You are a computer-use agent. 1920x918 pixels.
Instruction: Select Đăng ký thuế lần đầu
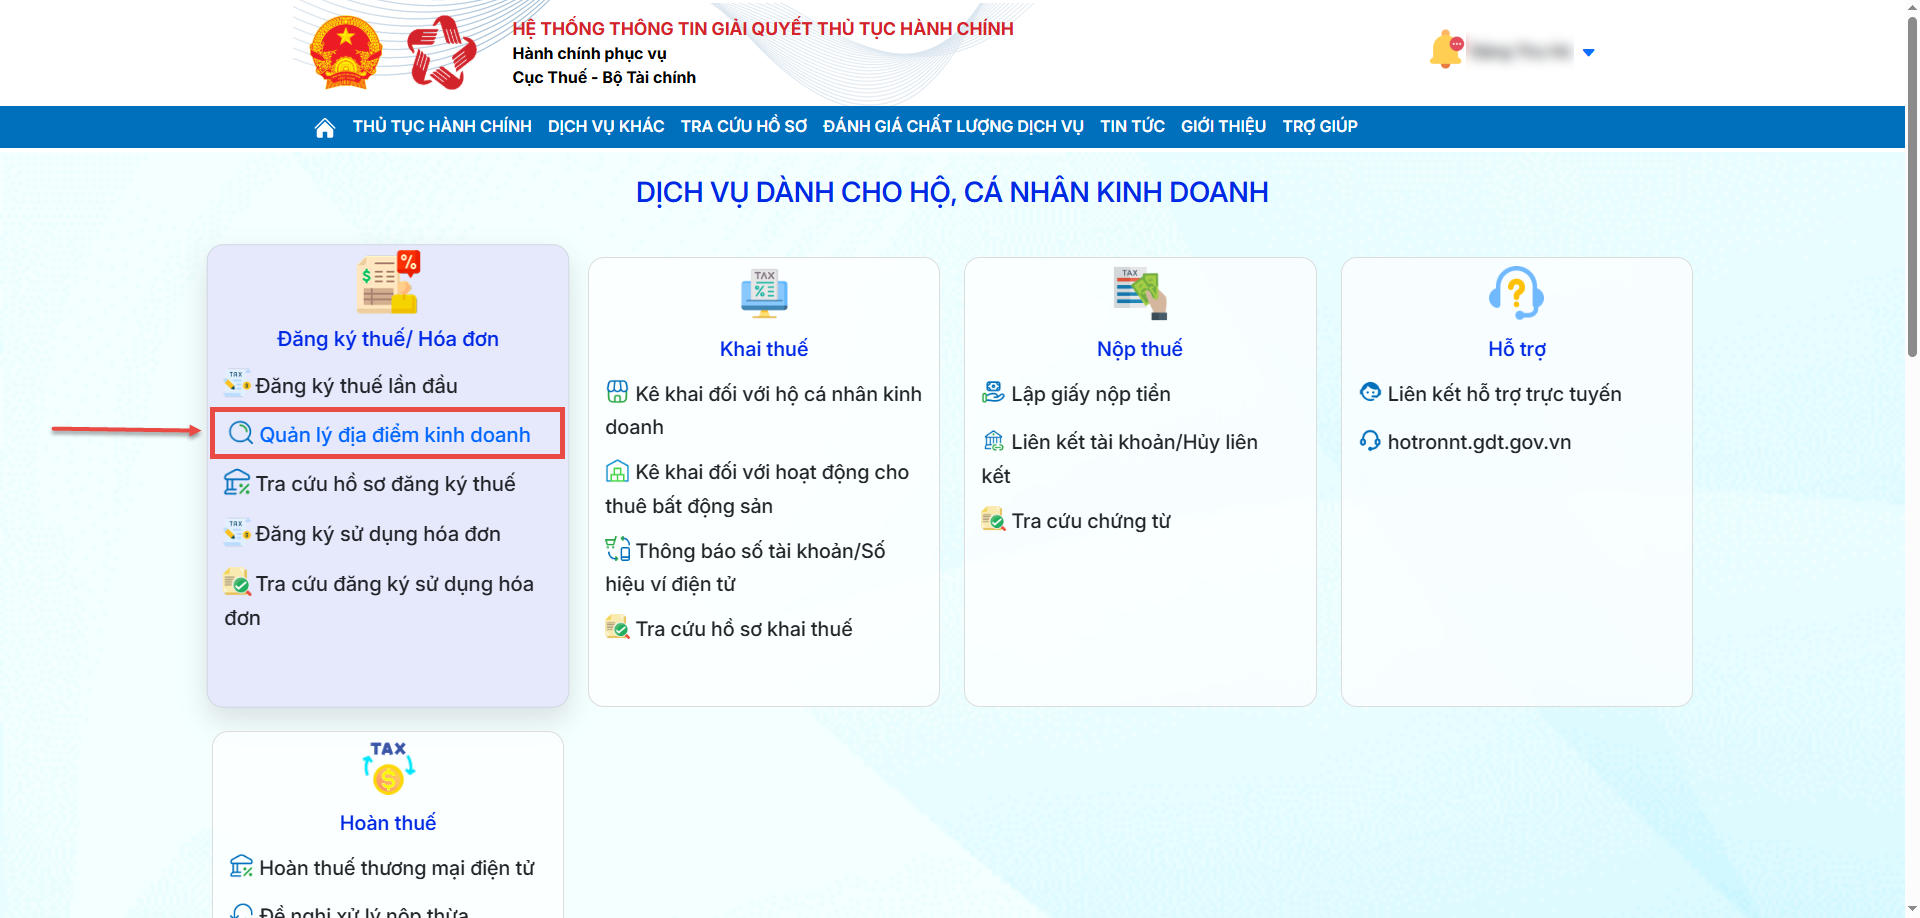(356, 386)
